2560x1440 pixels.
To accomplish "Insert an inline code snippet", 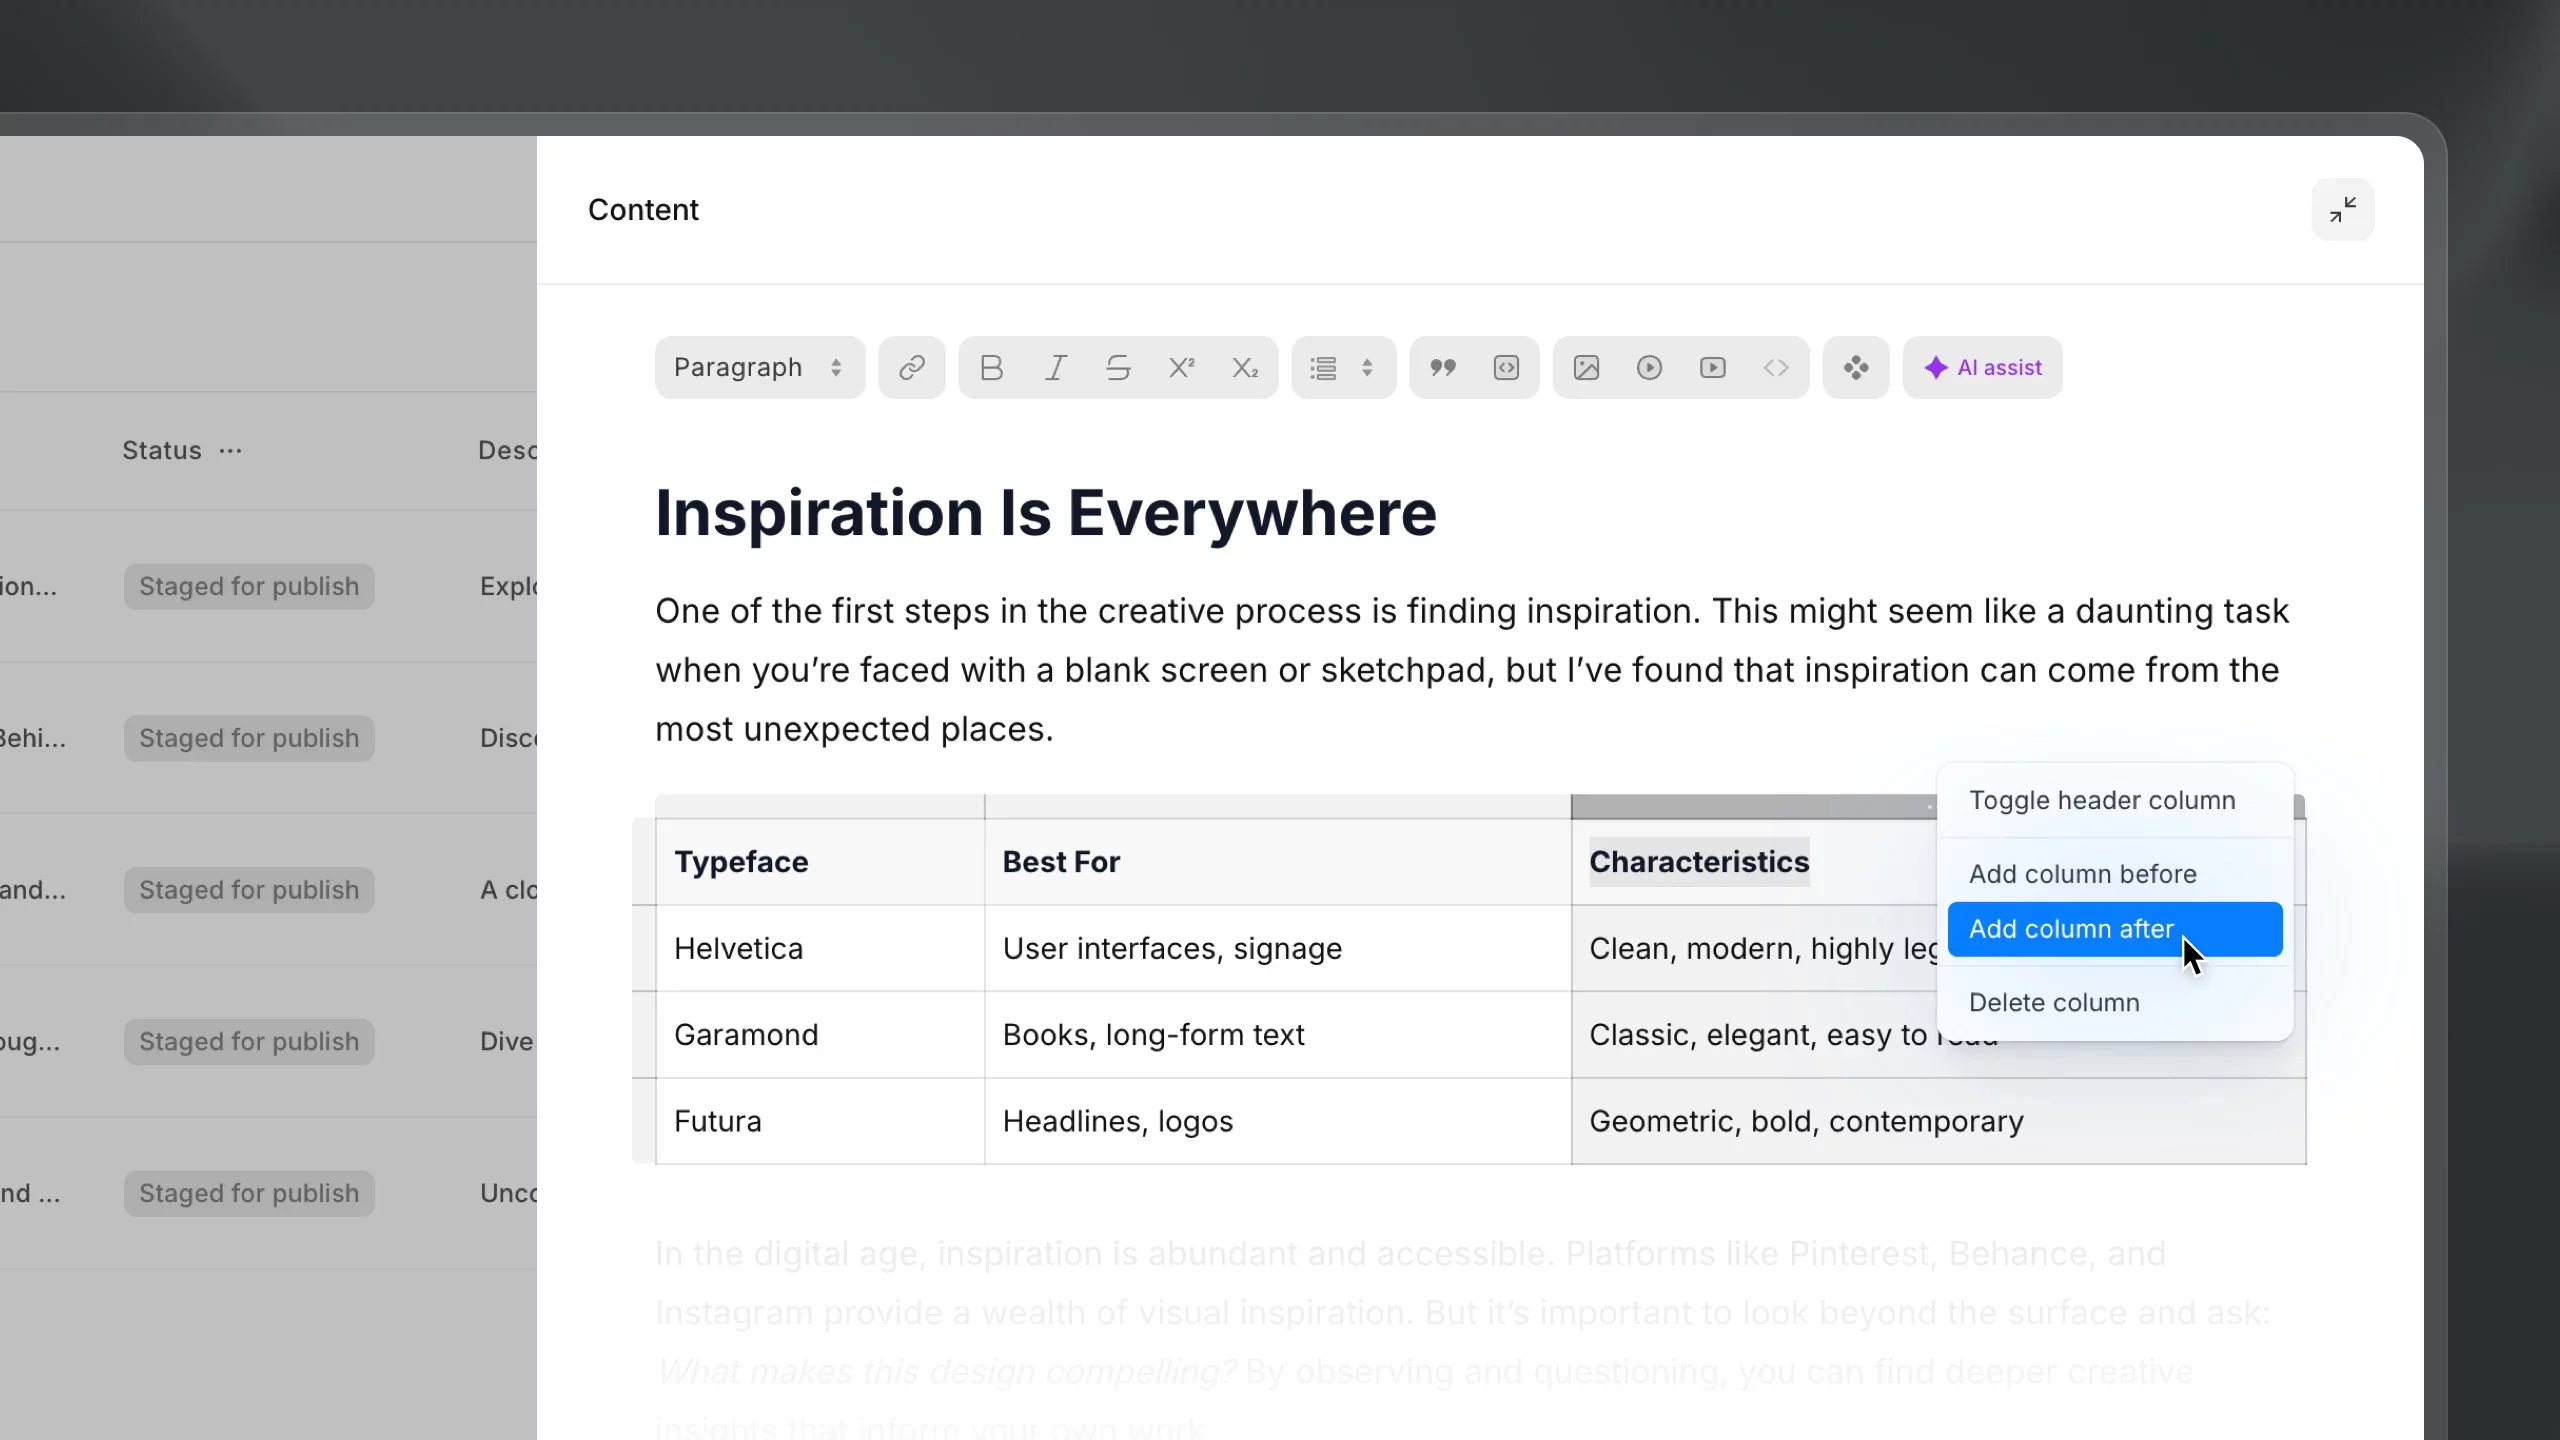I will (x=1506, y=367).
